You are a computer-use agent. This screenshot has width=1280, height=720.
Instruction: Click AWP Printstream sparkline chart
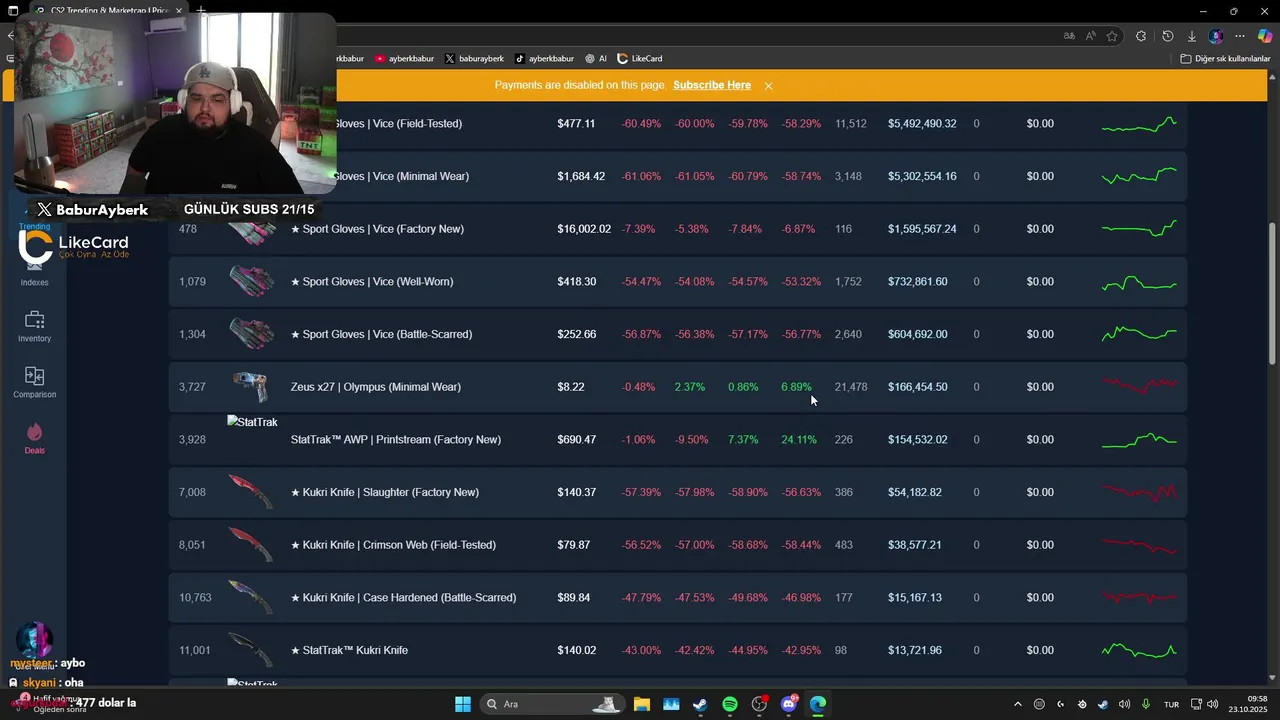(1139, 439)
